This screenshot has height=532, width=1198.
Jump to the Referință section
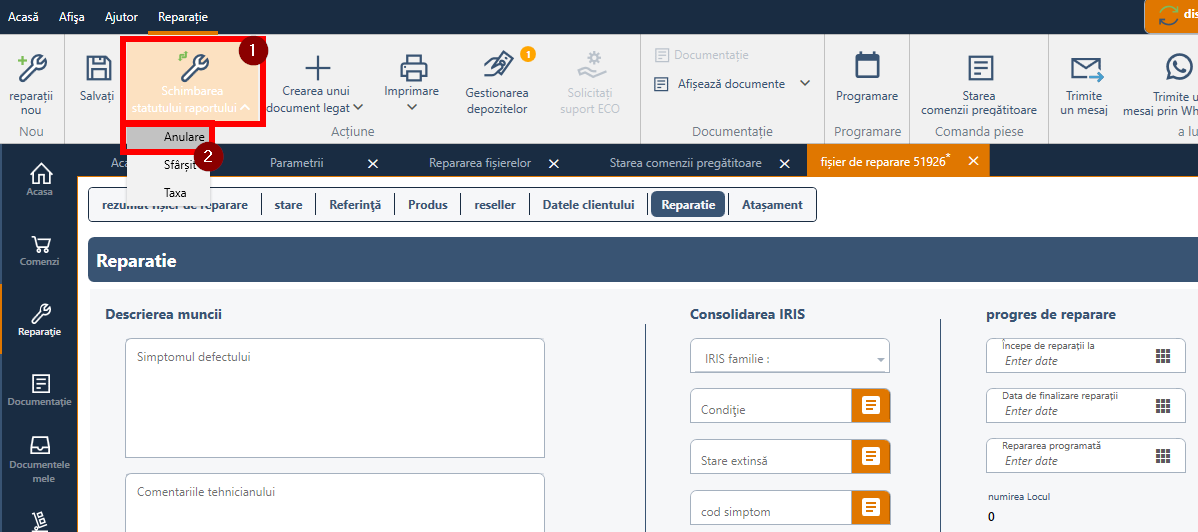coord(355,205)
